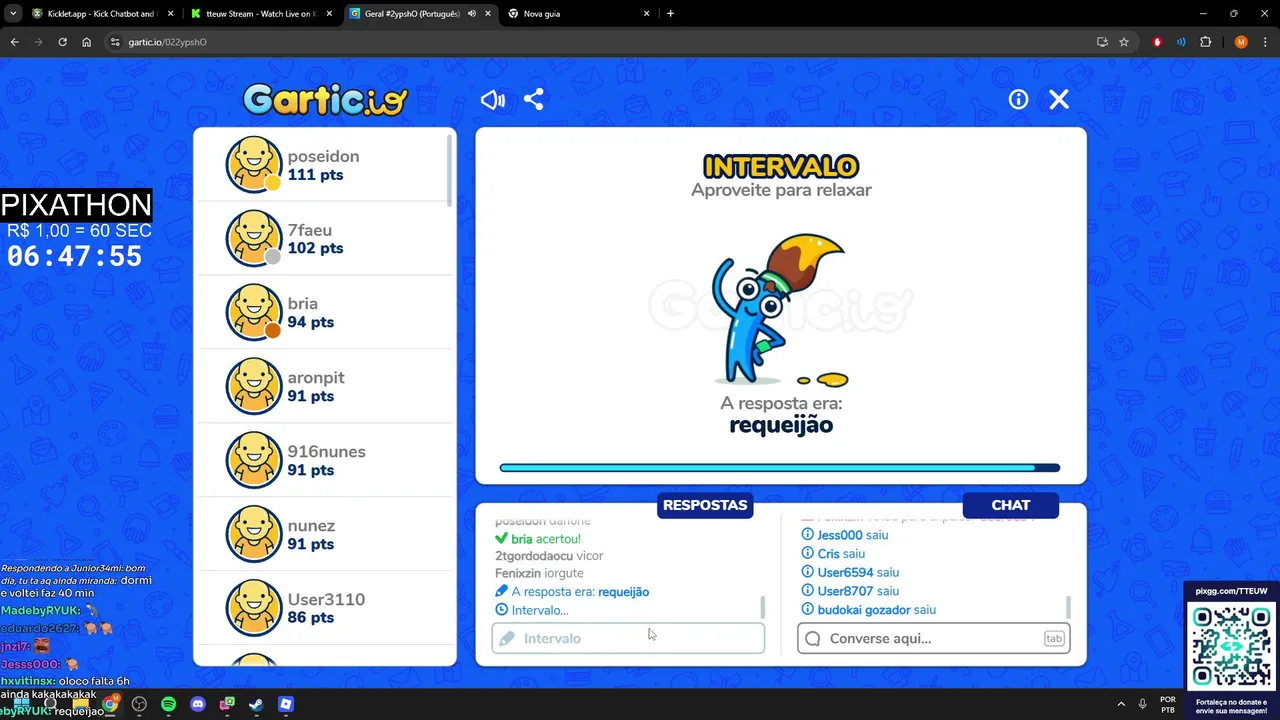This screenshot has height=720, width=1280.
Task: Click the 'requeijão' answer text in answers list
Action: pos(623,592)
